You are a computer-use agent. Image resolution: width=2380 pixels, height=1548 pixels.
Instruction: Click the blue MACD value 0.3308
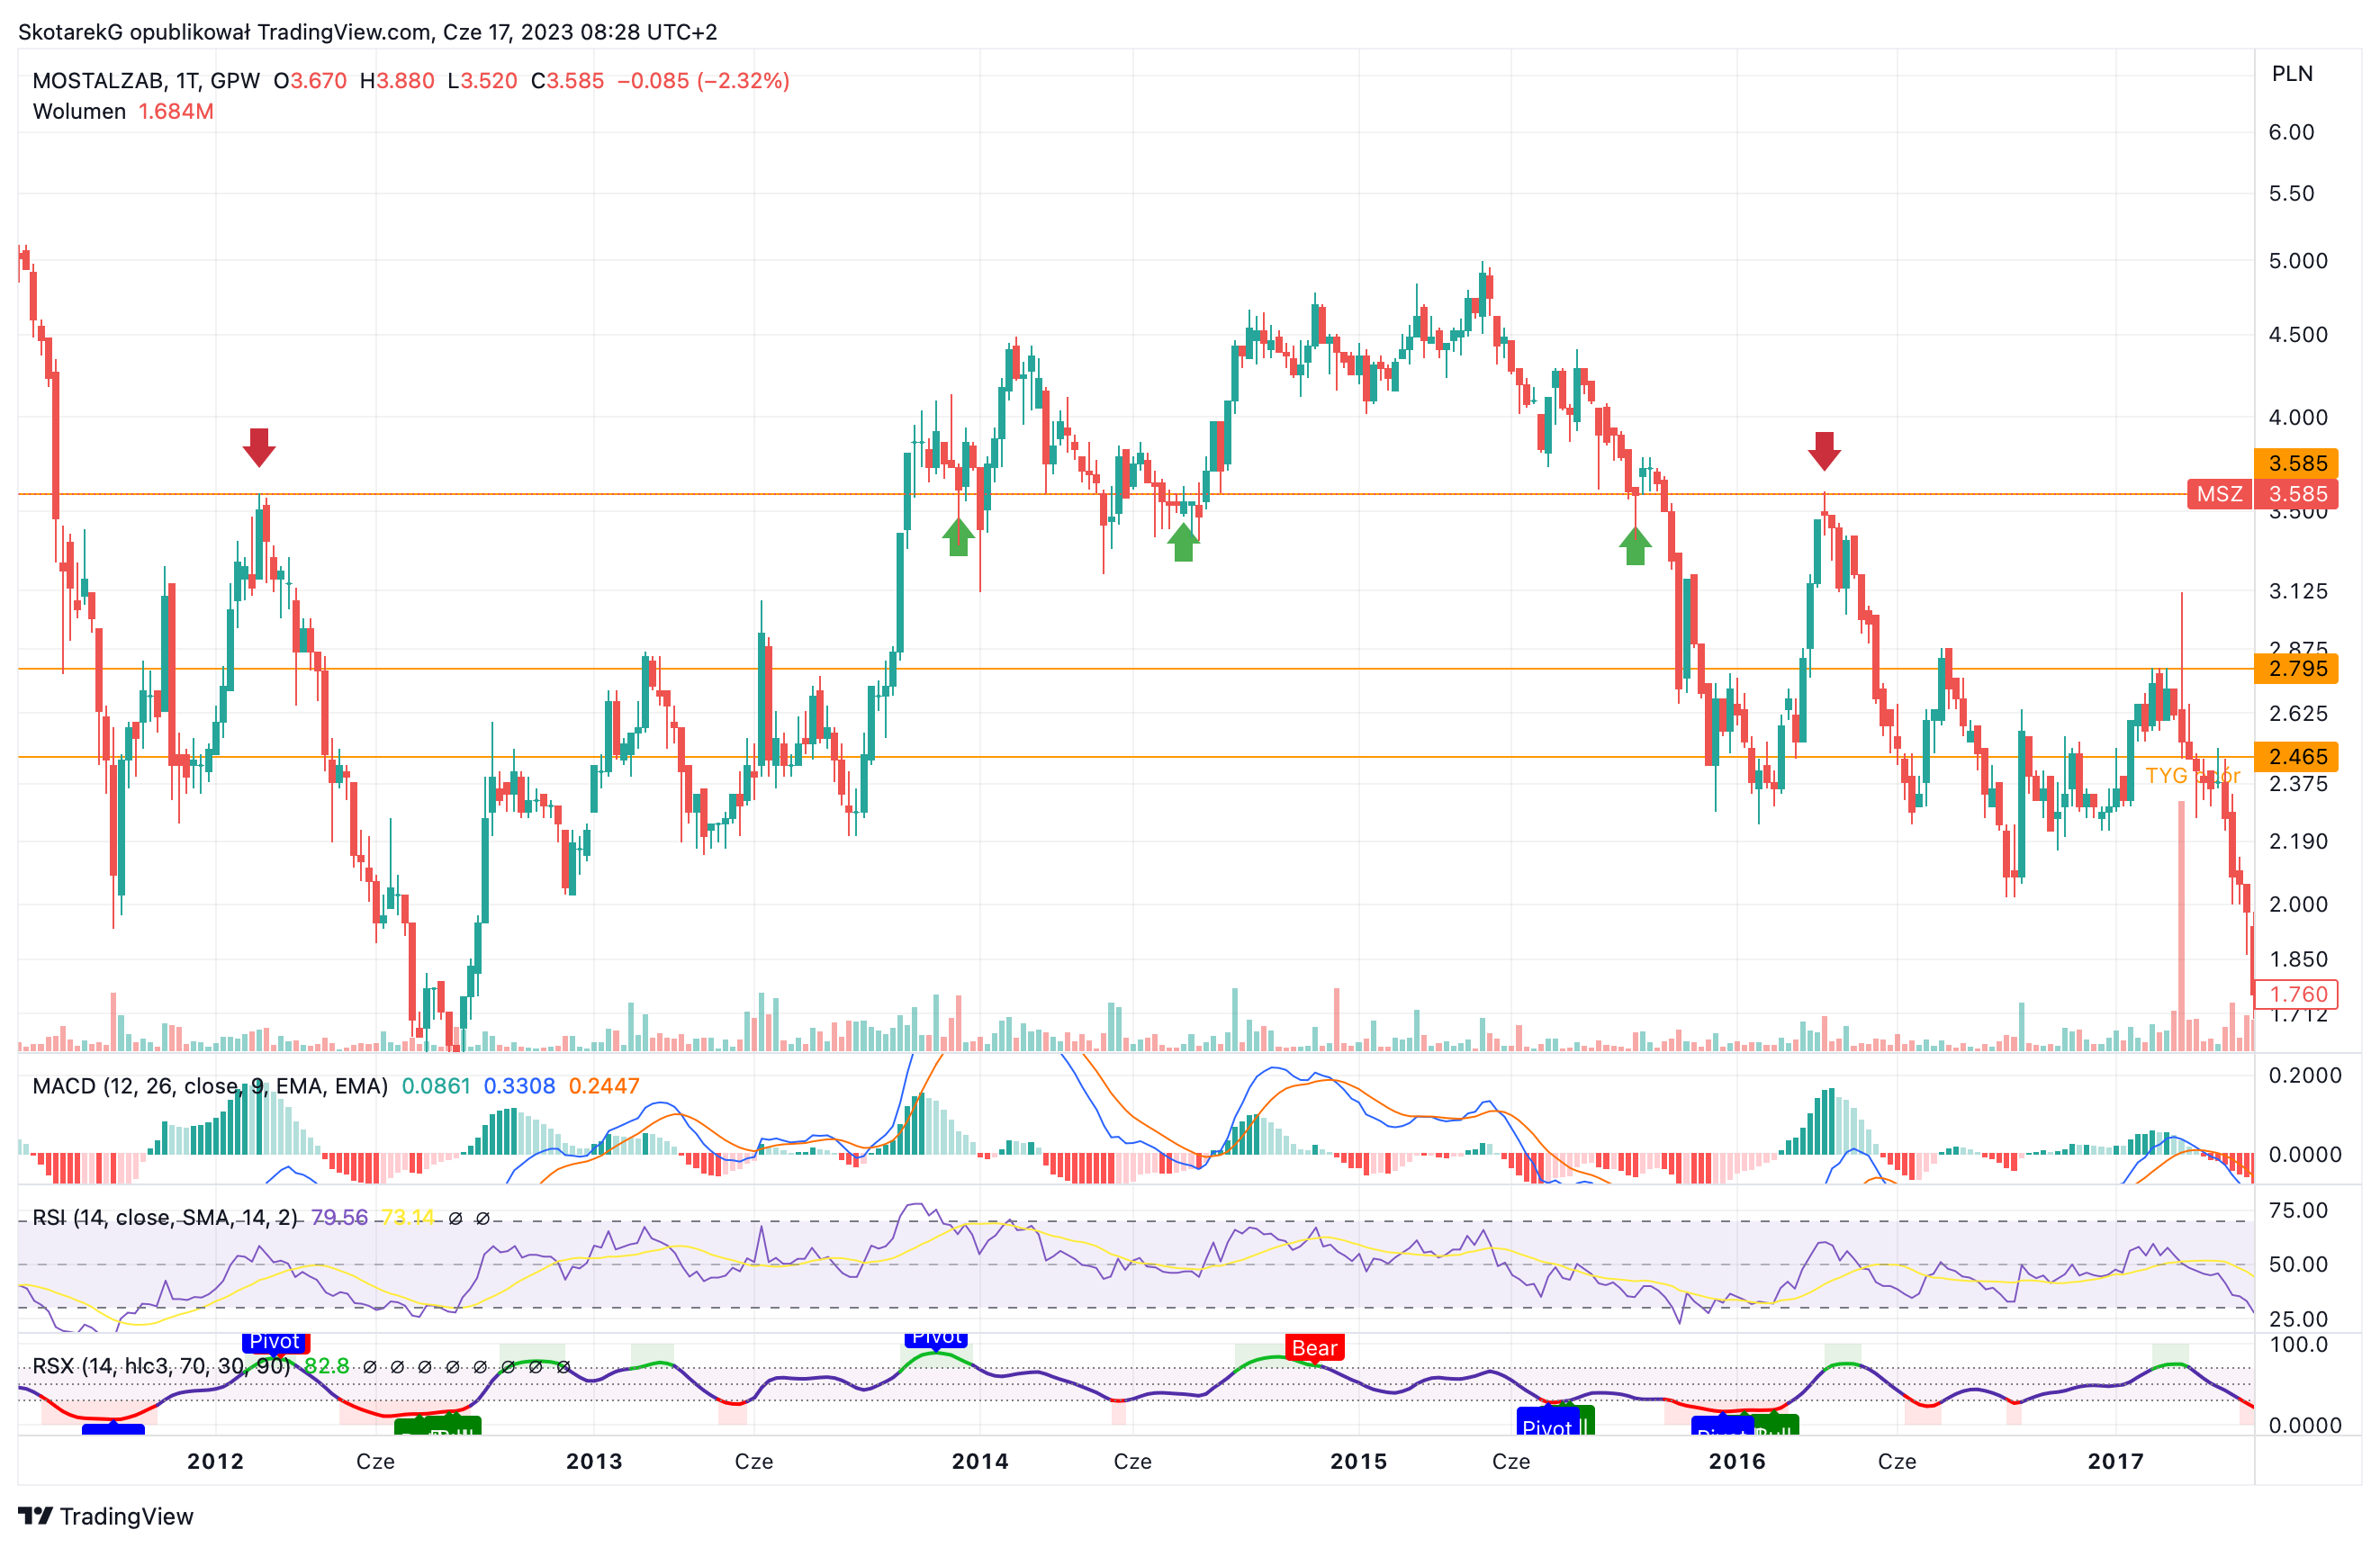pyautogui.click(x=519, y=1086)
